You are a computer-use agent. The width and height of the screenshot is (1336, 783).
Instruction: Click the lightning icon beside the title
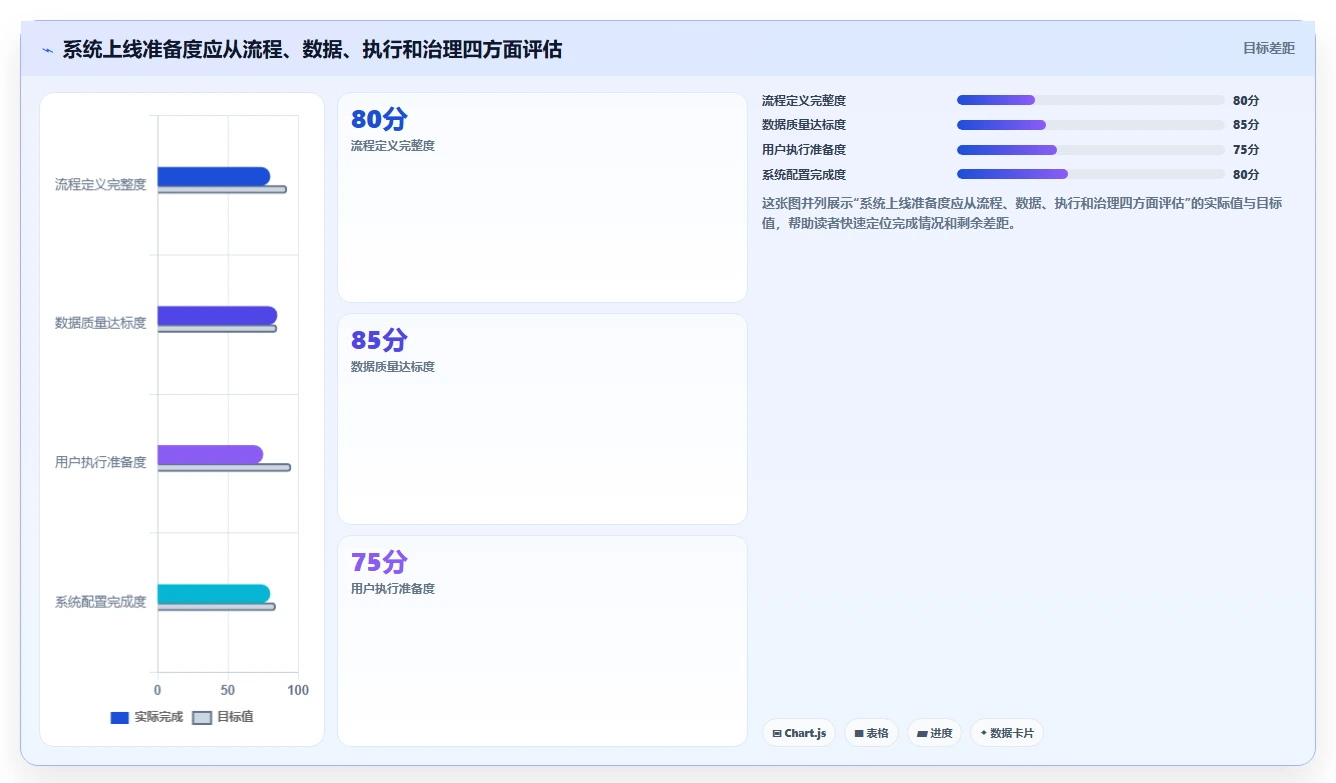pos(47,49)
